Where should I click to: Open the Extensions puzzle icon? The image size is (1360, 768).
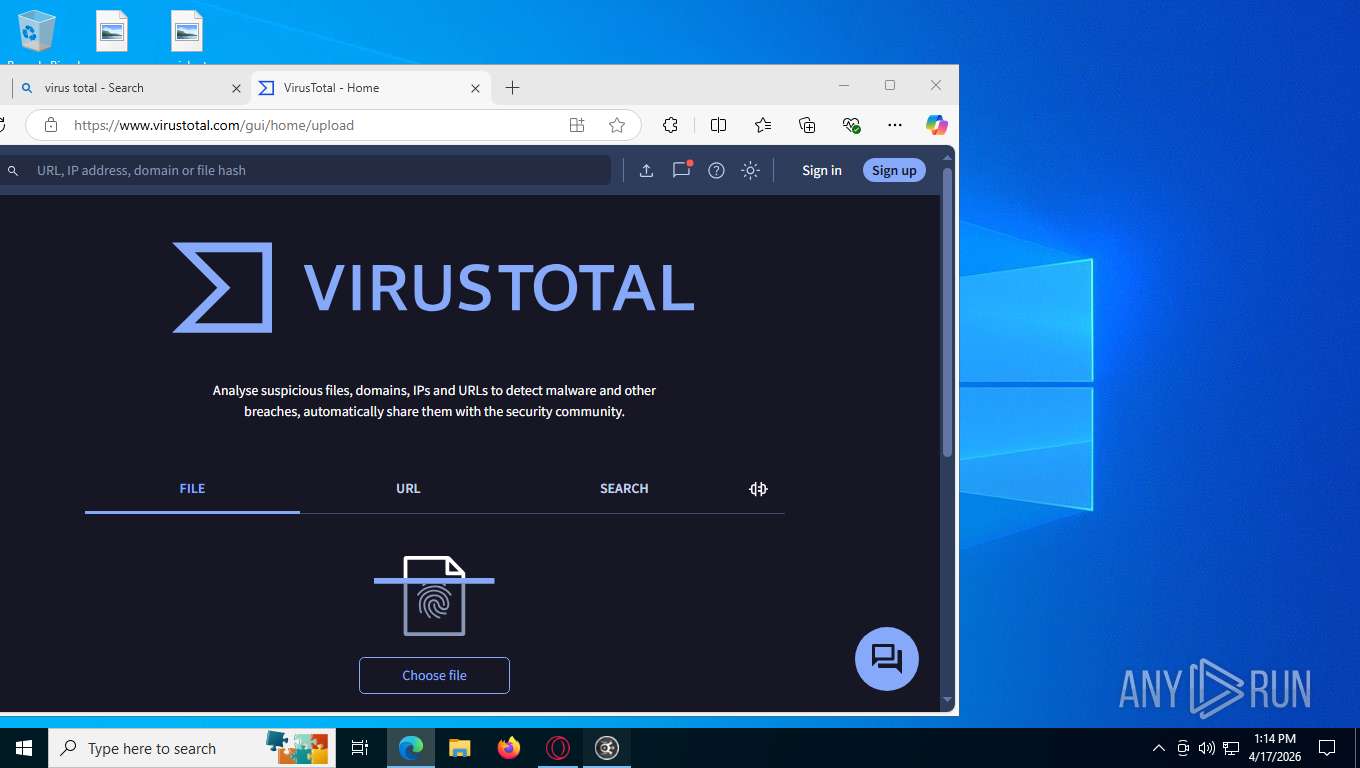[x=670, y=125]
